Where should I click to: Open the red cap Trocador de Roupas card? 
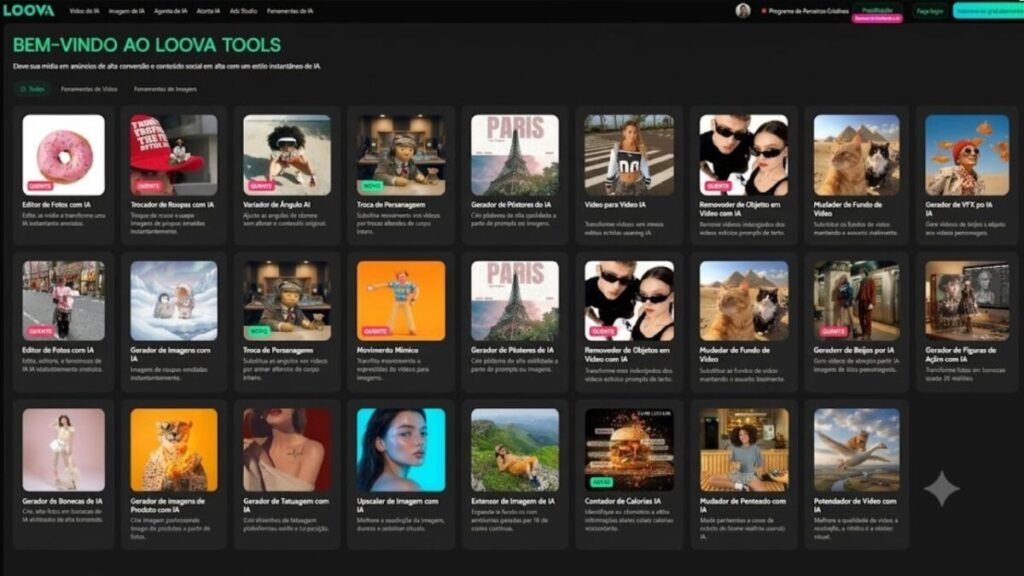174,174
